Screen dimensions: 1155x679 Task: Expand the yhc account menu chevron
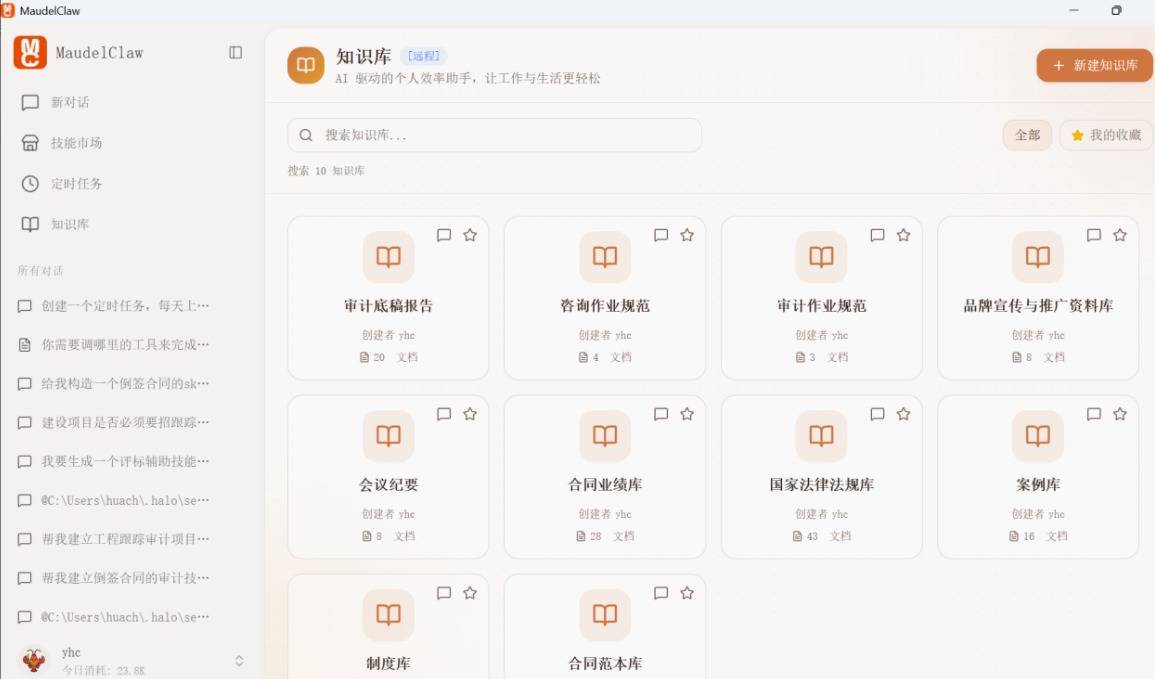[239, 660]
